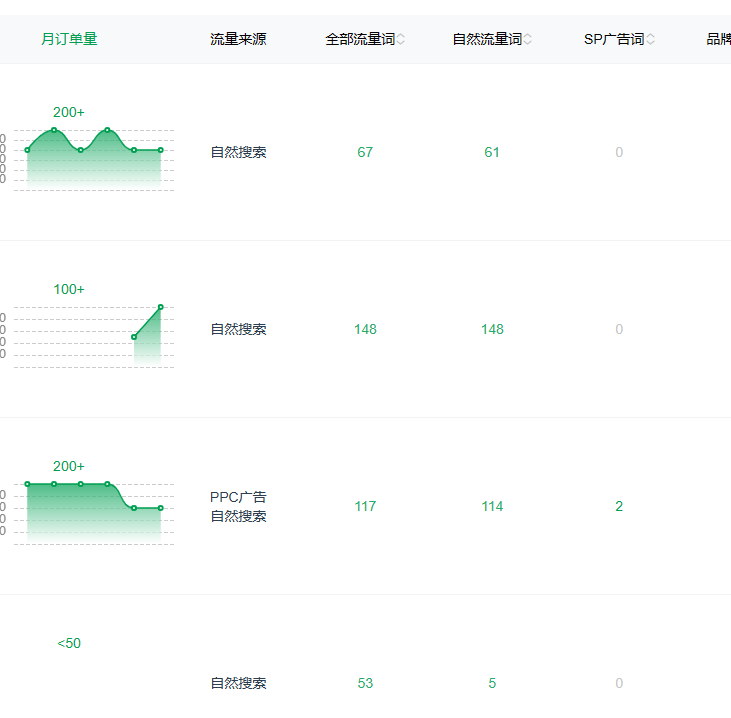Select the 流量来源 column header

[238, 40]
